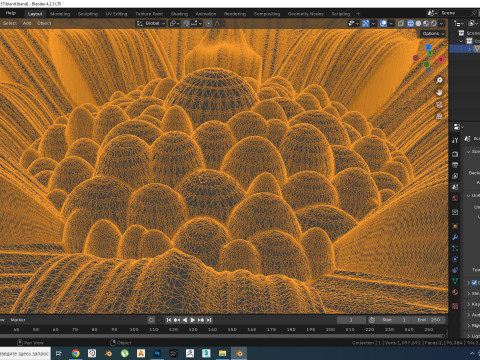Open snapping options dropdown
The width and height of the screenshot is (480, 360).
click(197, 23)
